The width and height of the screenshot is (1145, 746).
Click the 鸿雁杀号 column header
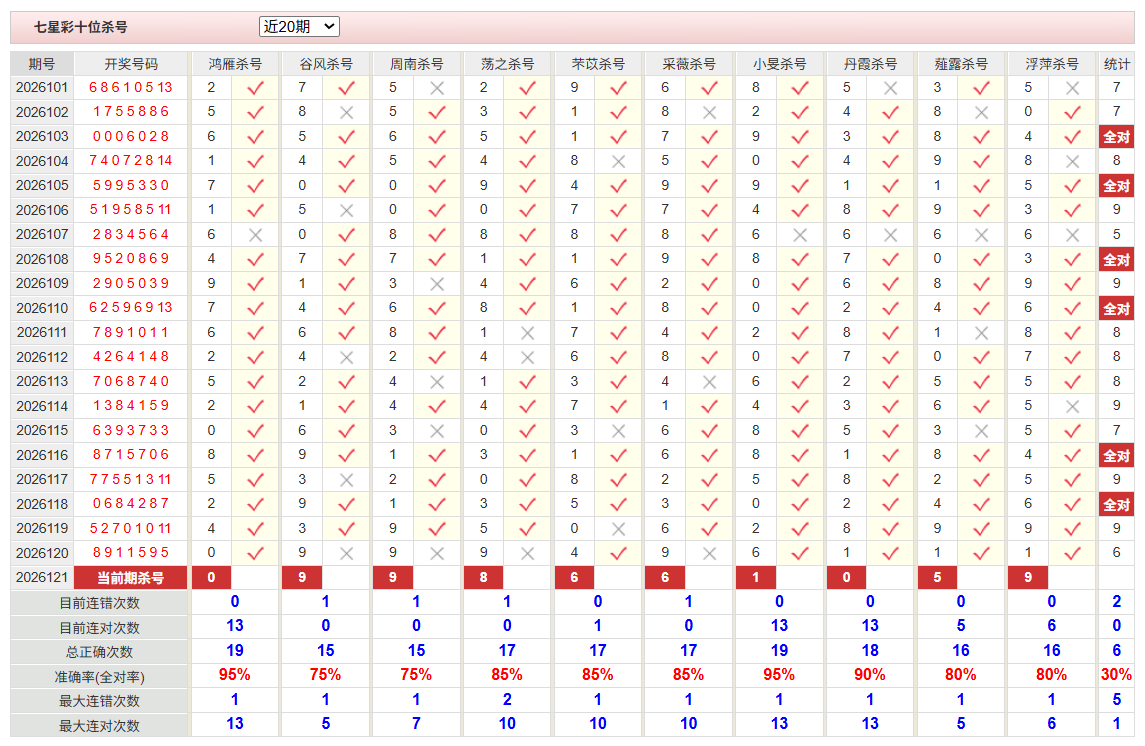point(235,64)
